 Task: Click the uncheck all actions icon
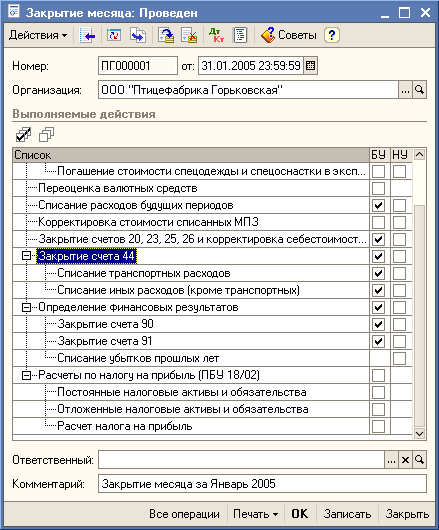(x=46, y=135)
